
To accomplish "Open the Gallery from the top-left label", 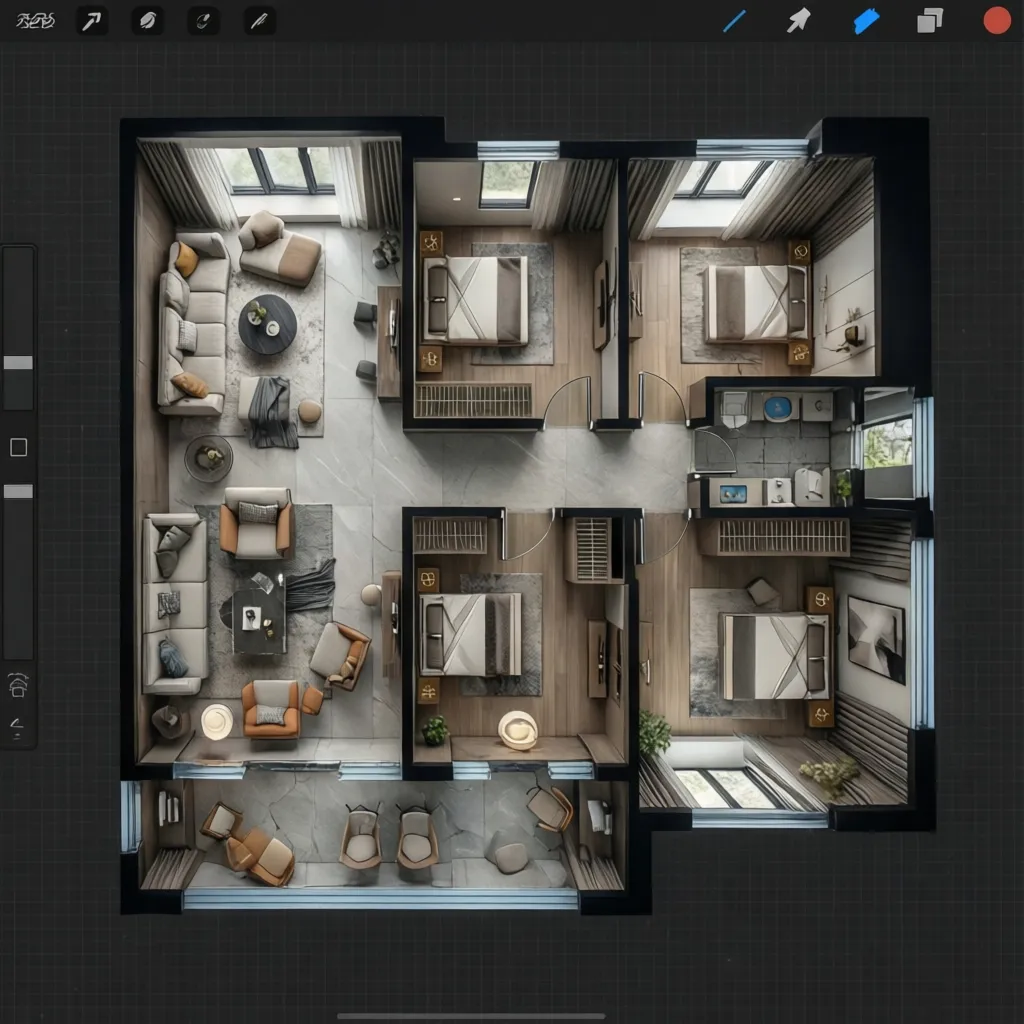I will (35, 21).
